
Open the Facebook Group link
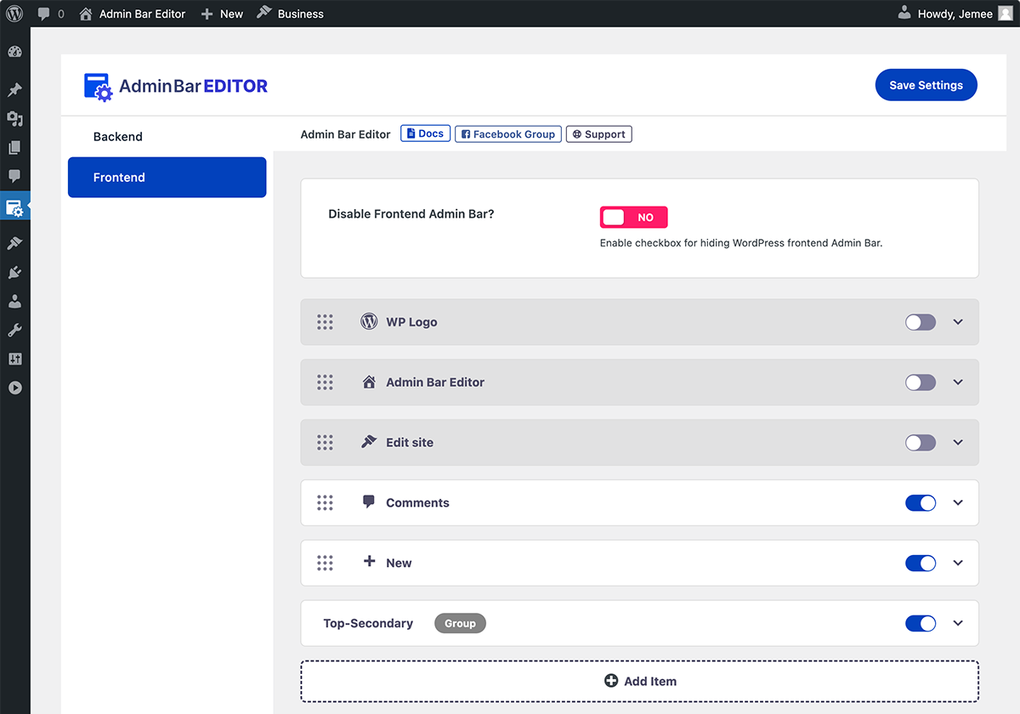508,133
